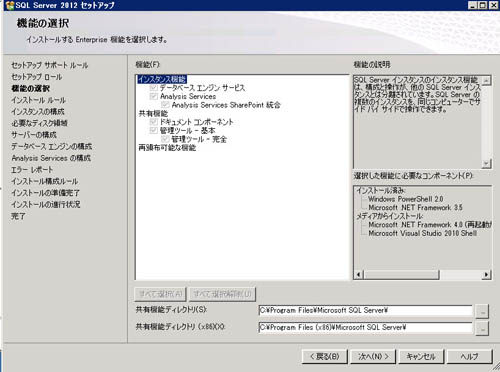
Task: Click the 次へ(N) > button
Action: coord(373,357)
